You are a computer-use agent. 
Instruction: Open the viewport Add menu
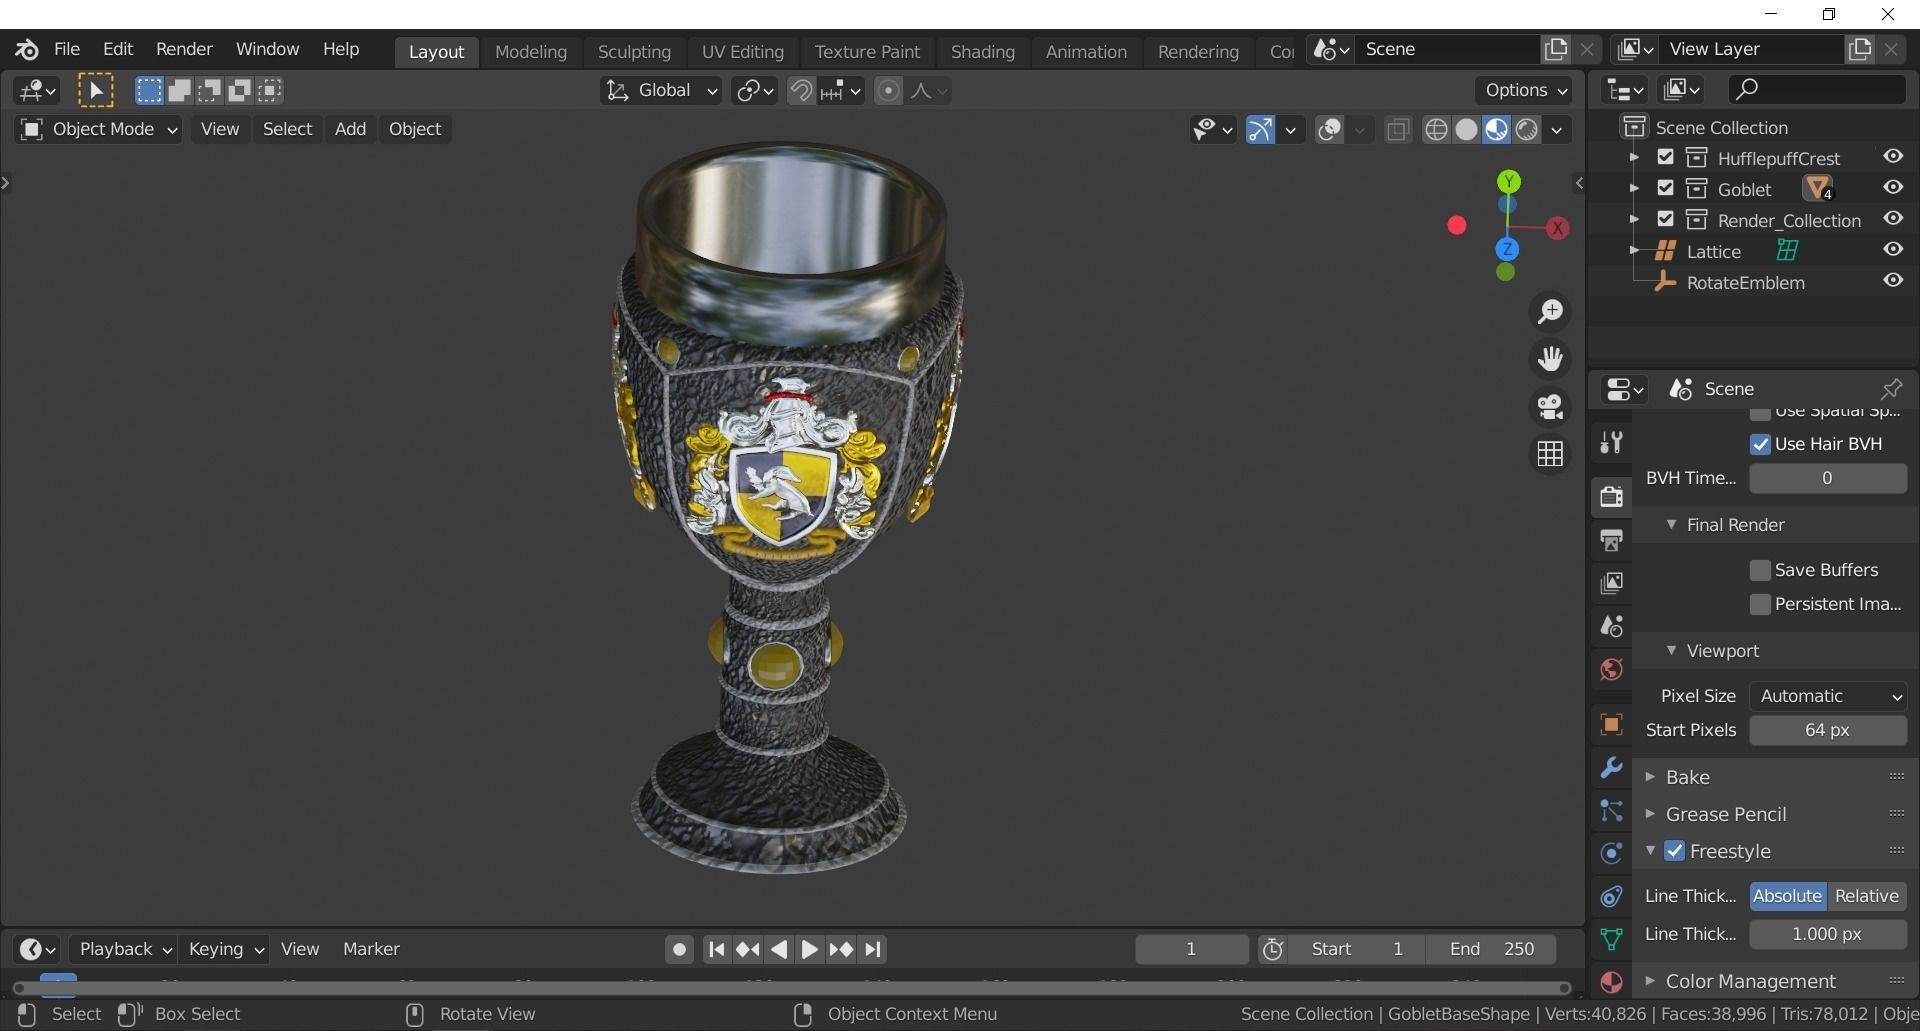(350, 129)
